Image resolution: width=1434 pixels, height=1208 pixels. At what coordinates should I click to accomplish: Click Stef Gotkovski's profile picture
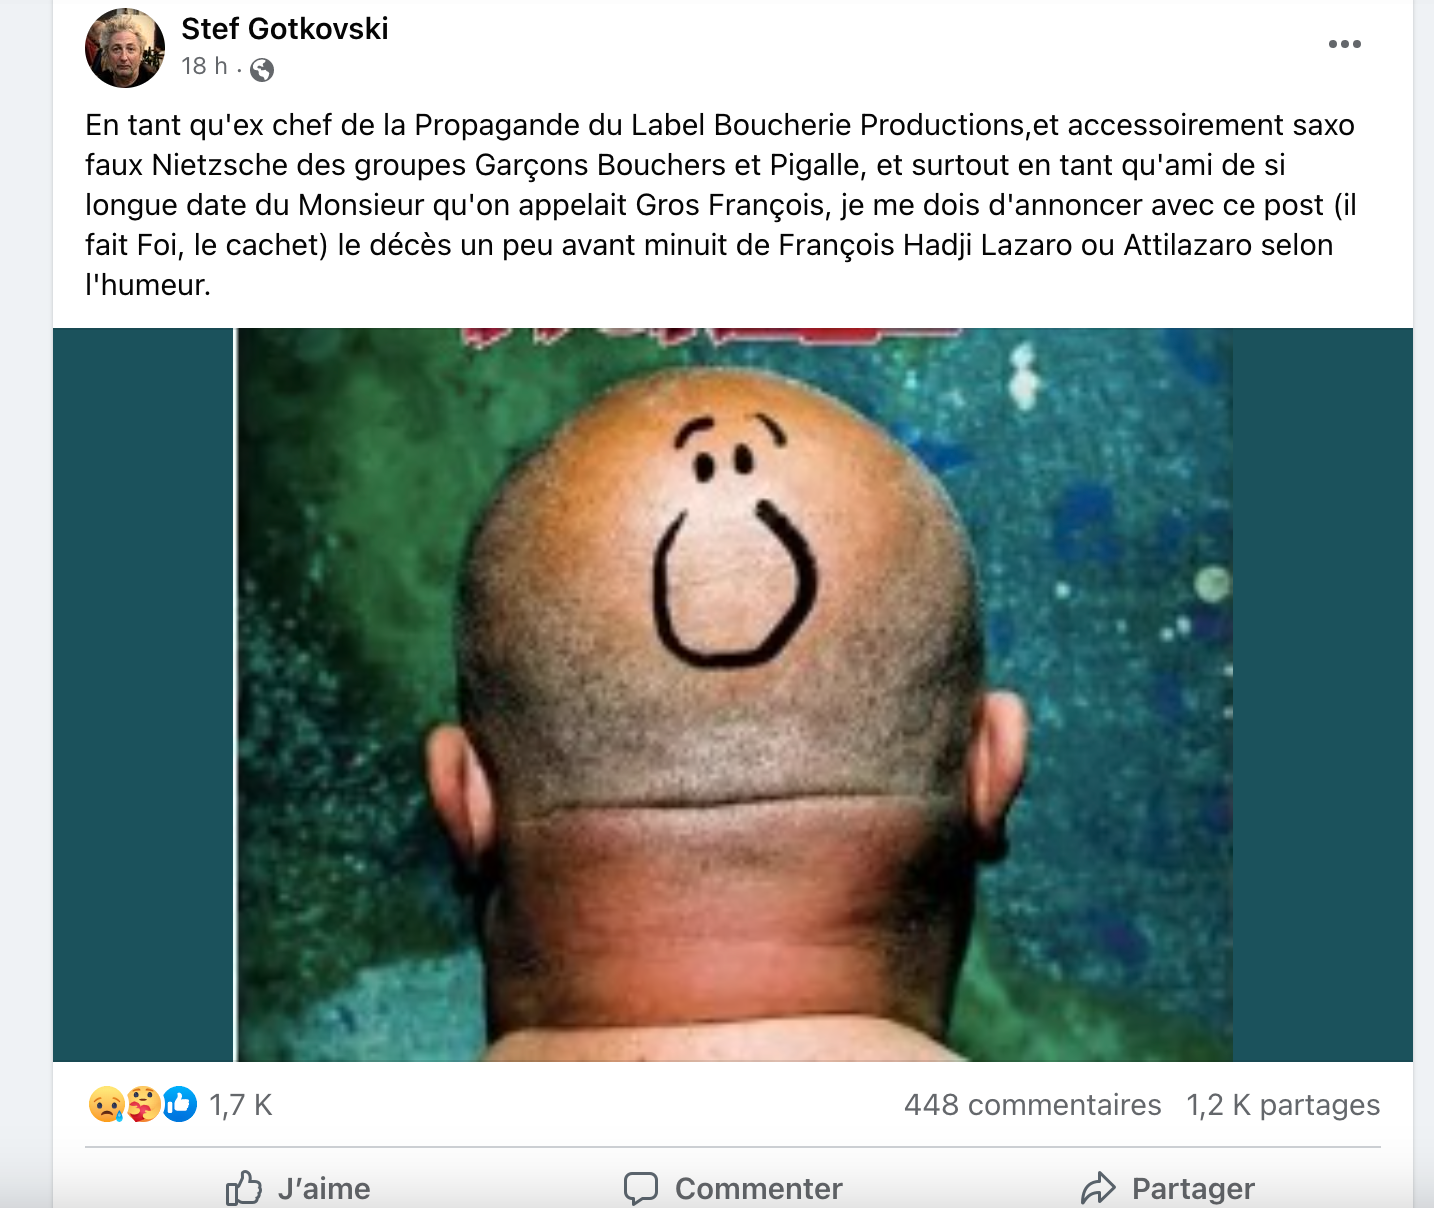(125, 48)
